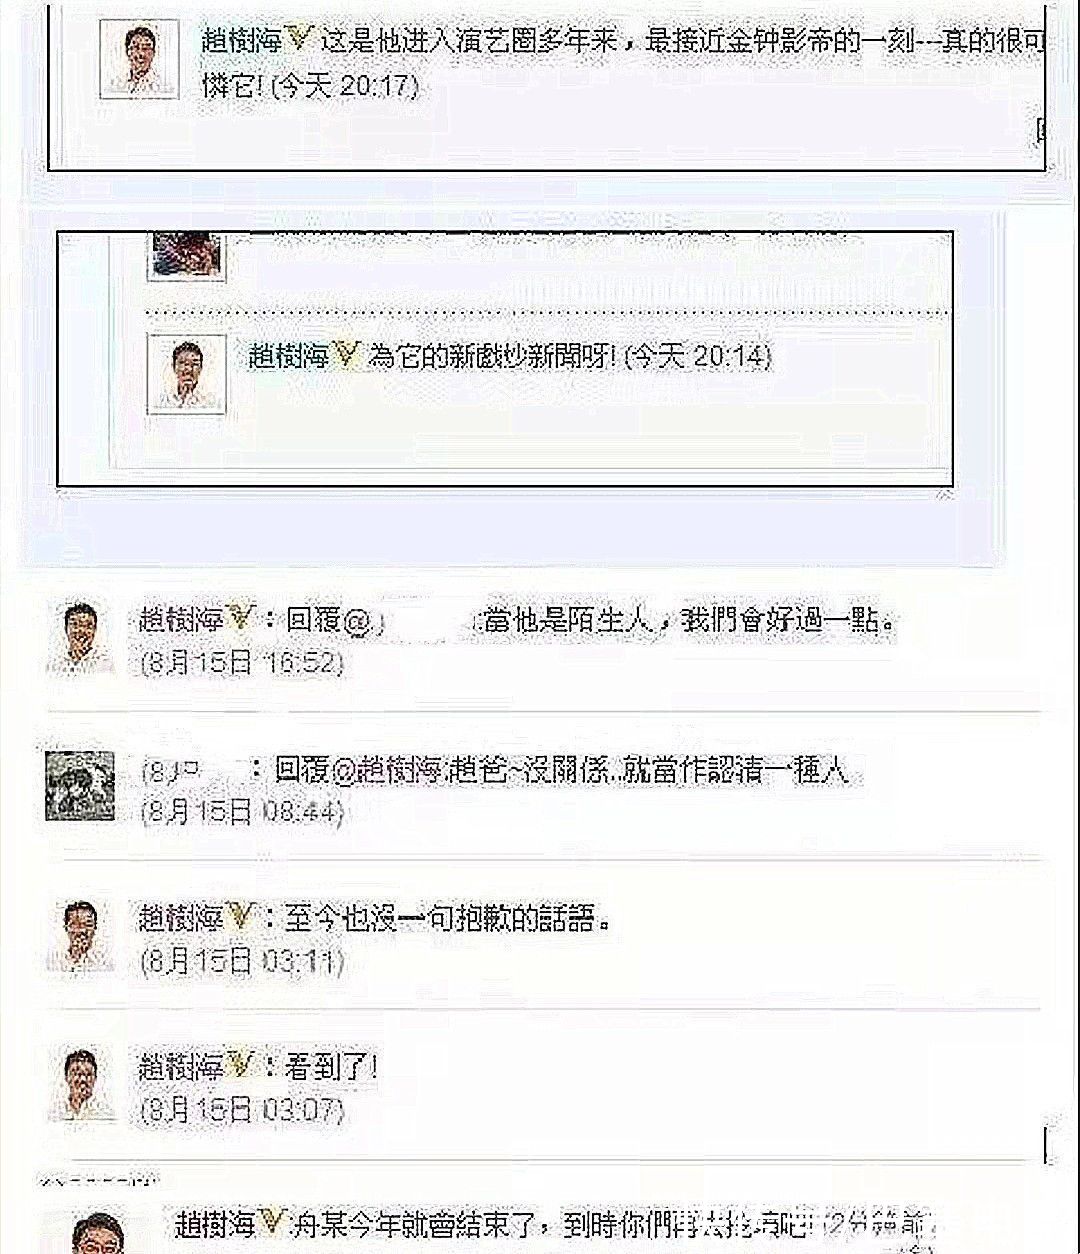Click the cropped avatar above the 20:14 comment
This screenshot has width=1080, height=1254.
click(x=186, y=255)
